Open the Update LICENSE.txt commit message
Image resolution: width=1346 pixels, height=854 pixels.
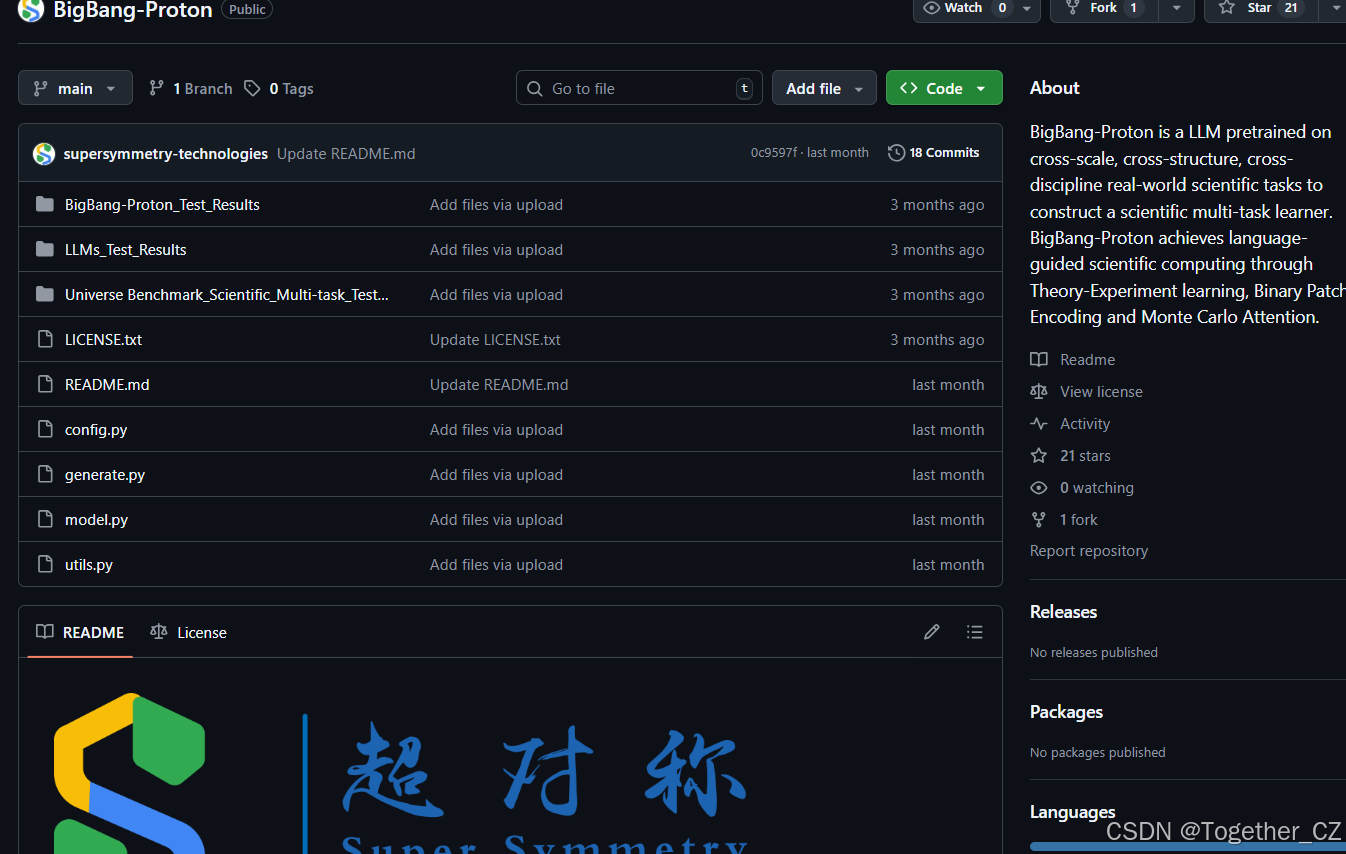[x=495, y=339]
